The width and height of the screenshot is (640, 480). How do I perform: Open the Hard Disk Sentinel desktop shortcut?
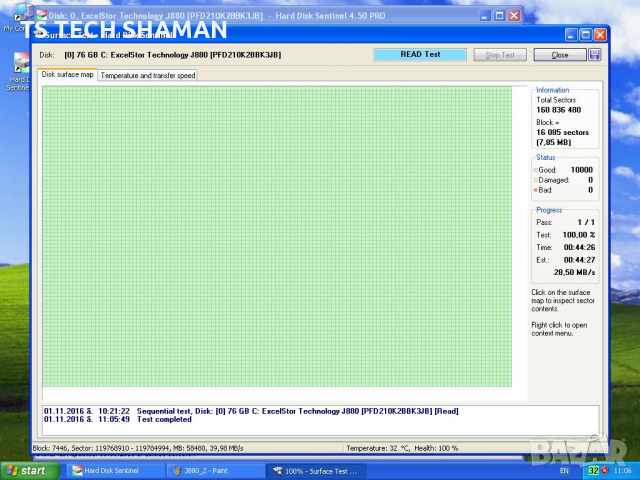click(19, 70)
